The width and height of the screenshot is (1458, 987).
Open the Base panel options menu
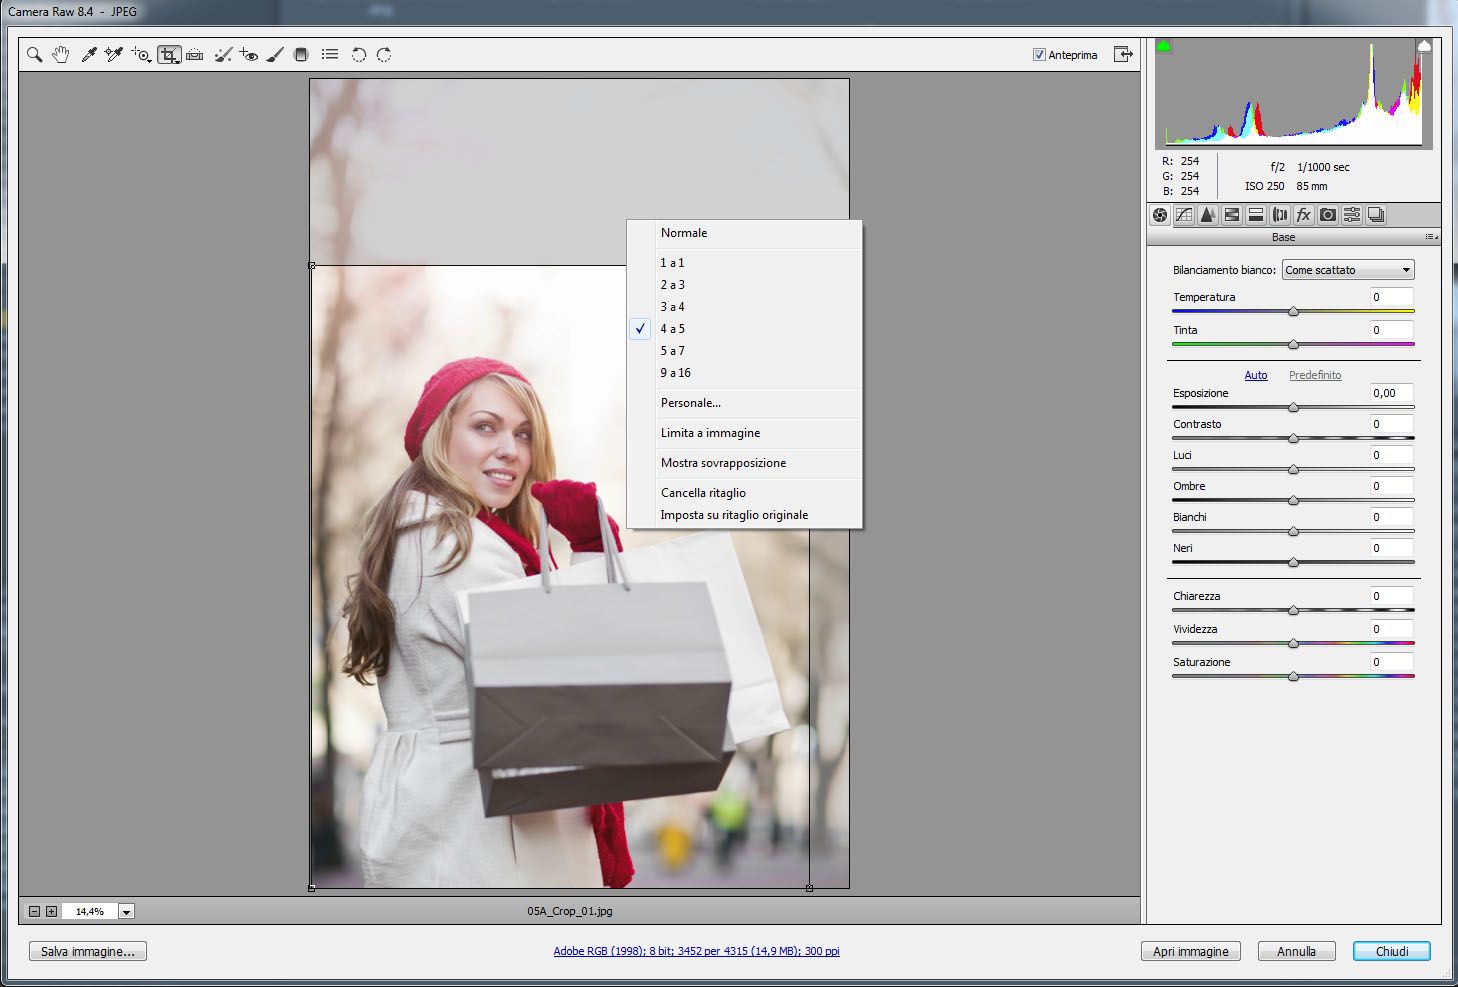[x=1431, y=237]
